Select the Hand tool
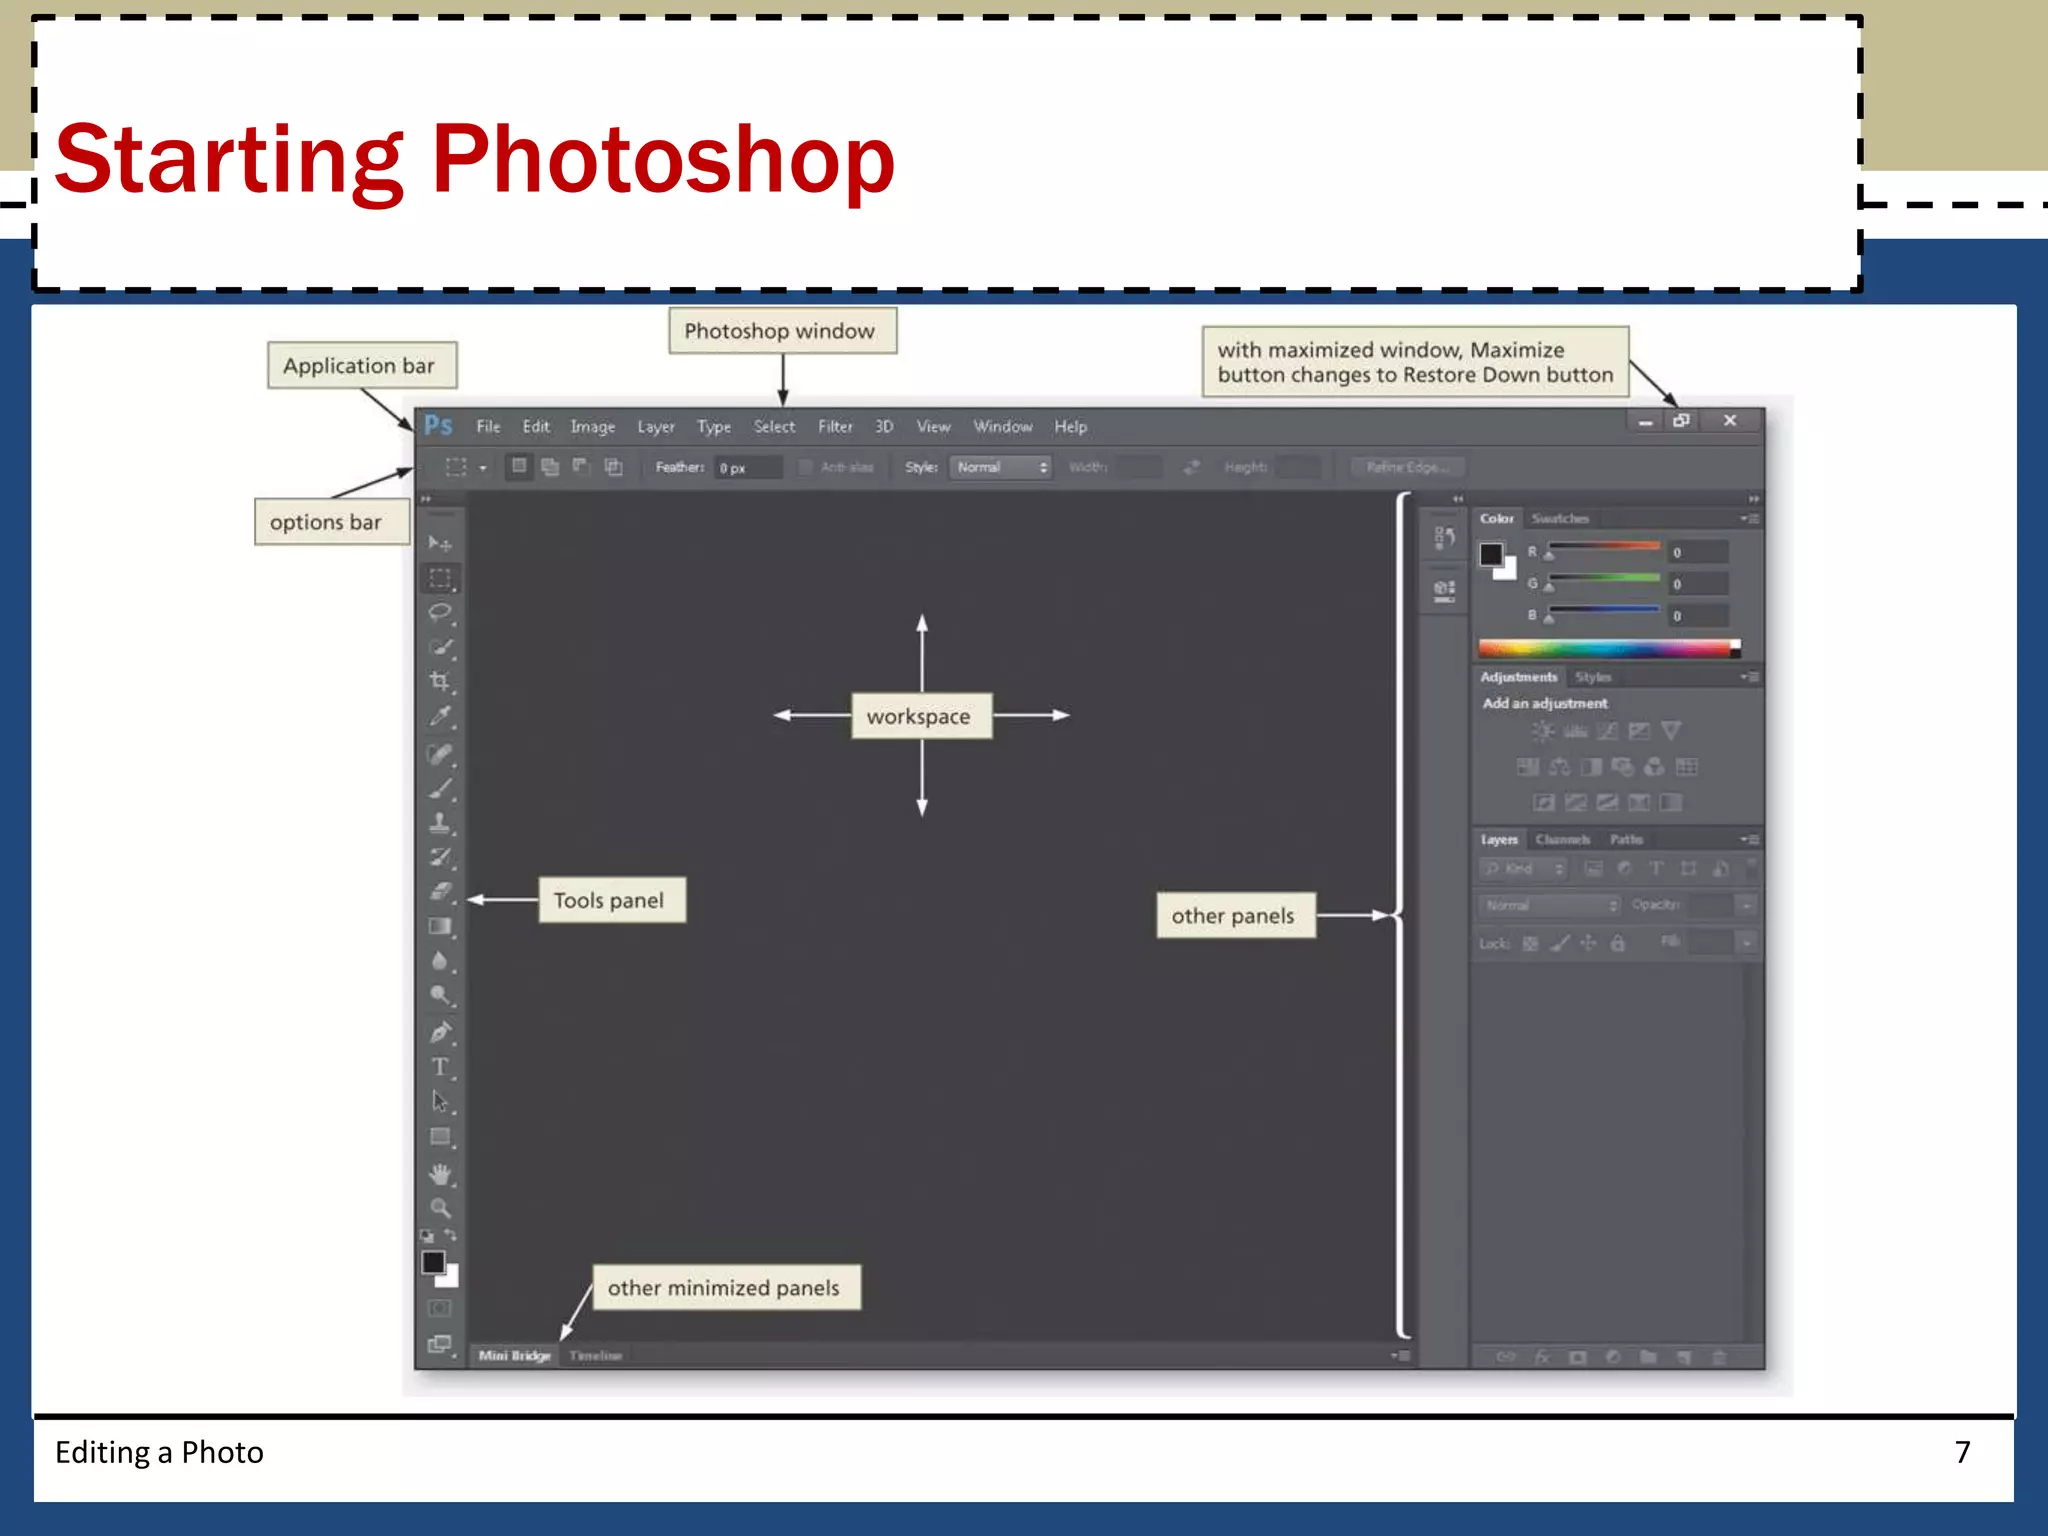The width and height of the screenshot is (2048, 1536). (x=440, y=1173)
